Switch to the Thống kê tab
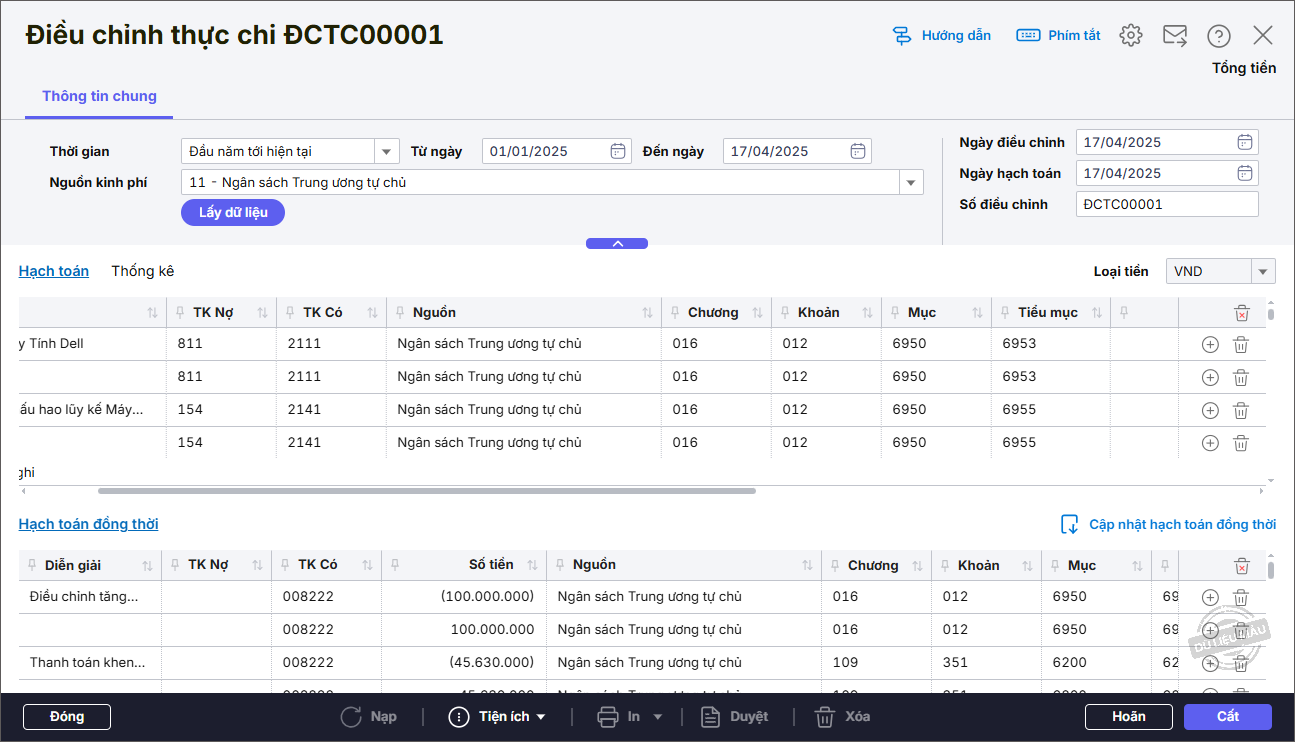 click(x=142, y=271)
